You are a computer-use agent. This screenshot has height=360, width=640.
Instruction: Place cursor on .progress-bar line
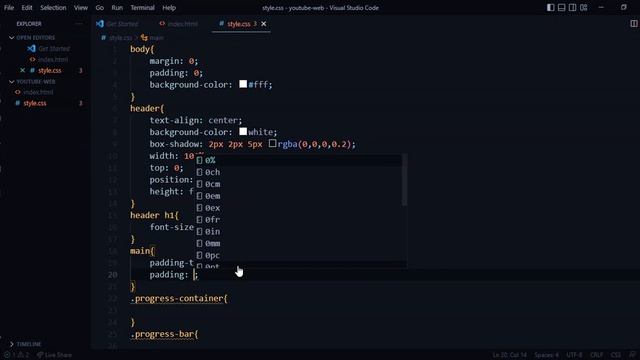[164, 334]
